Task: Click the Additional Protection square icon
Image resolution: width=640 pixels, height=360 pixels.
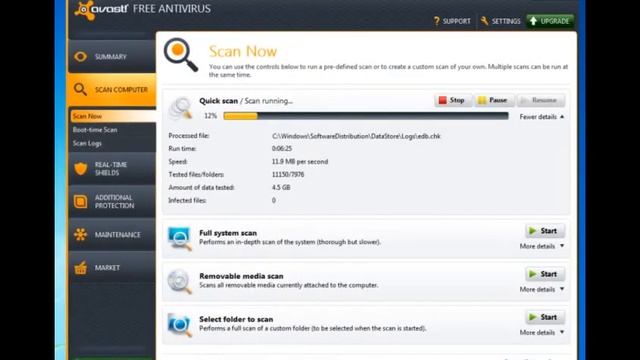Action: [80, 202]
